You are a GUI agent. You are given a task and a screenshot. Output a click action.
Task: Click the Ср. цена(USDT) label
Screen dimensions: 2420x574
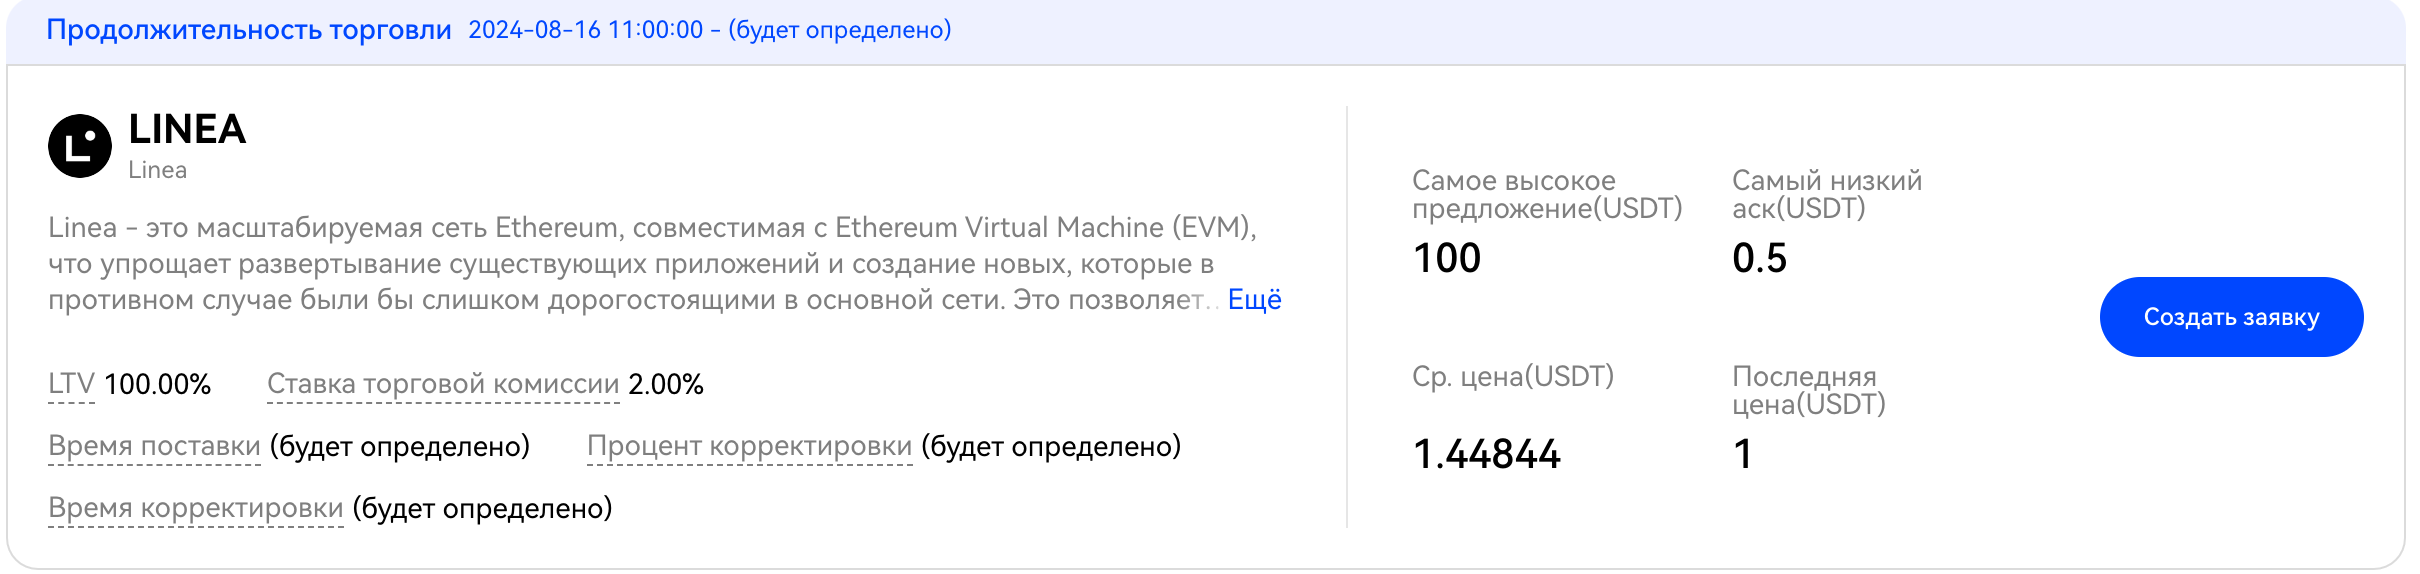coord(1513,377)
